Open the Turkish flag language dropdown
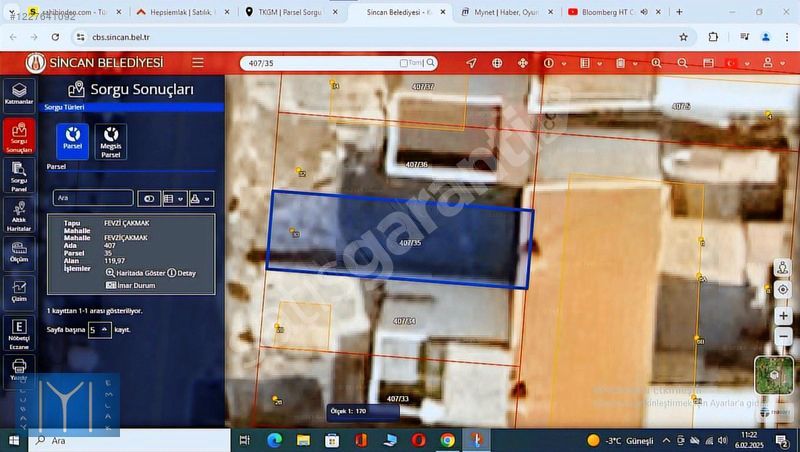 point(735,63)
